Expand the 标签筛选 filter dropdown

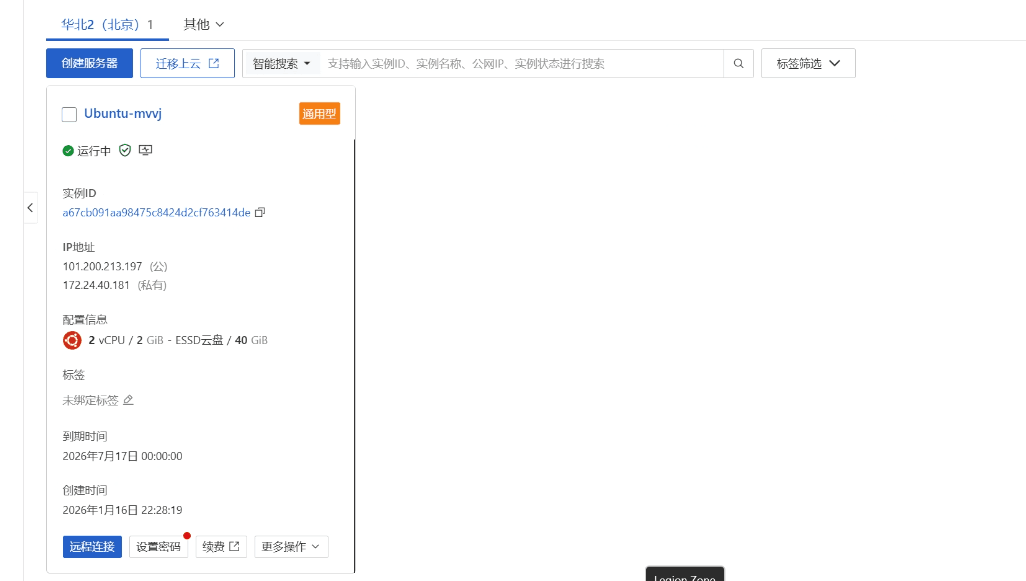click(x=808, y=64)
